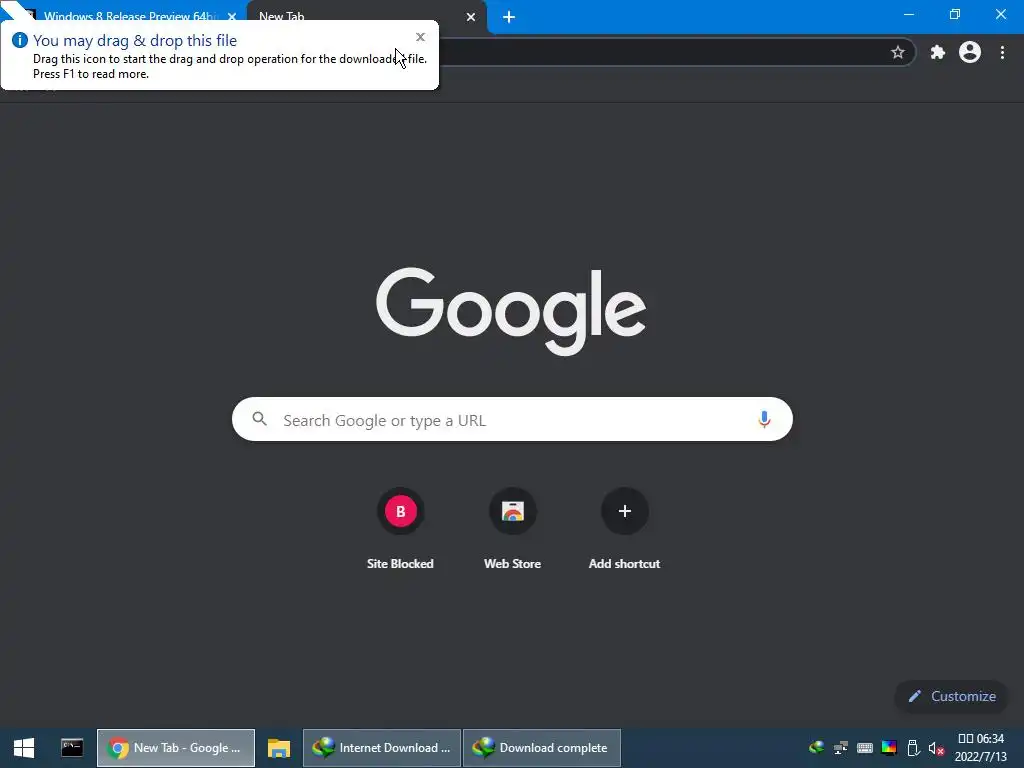Image resolution: width=1024 pixels, height=768 pixels.
Task: Click the colorful display tray icon
Action: pos(889,748)
